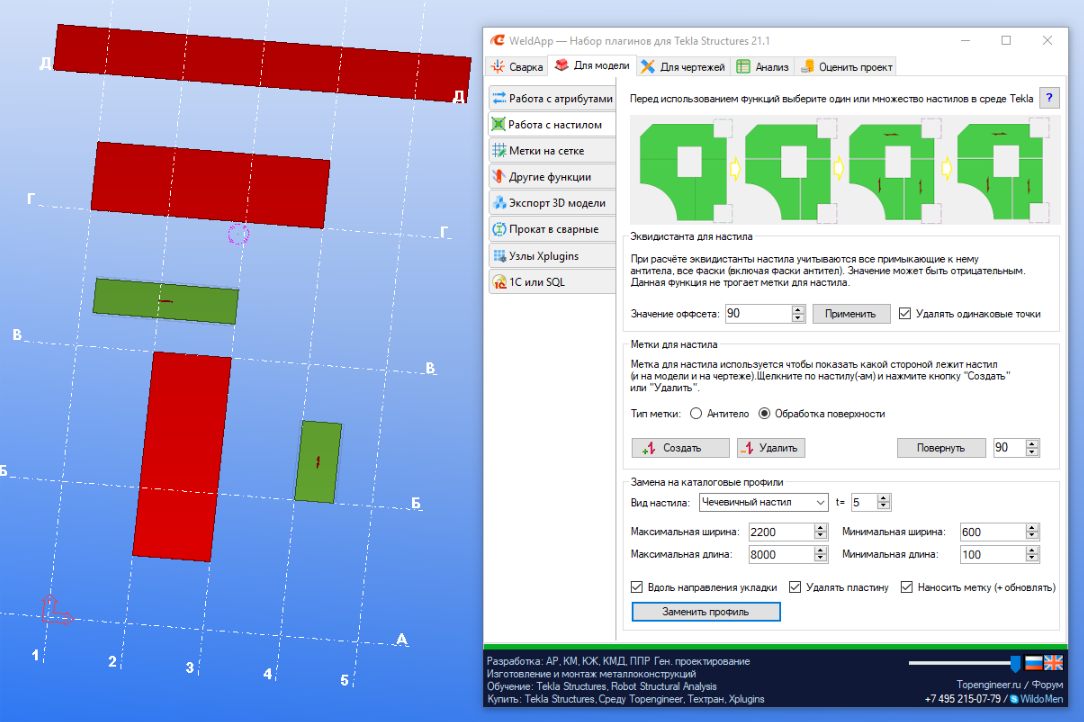Open Узлы Xplugins section
Screen dimensions: 1084x722
552,256
